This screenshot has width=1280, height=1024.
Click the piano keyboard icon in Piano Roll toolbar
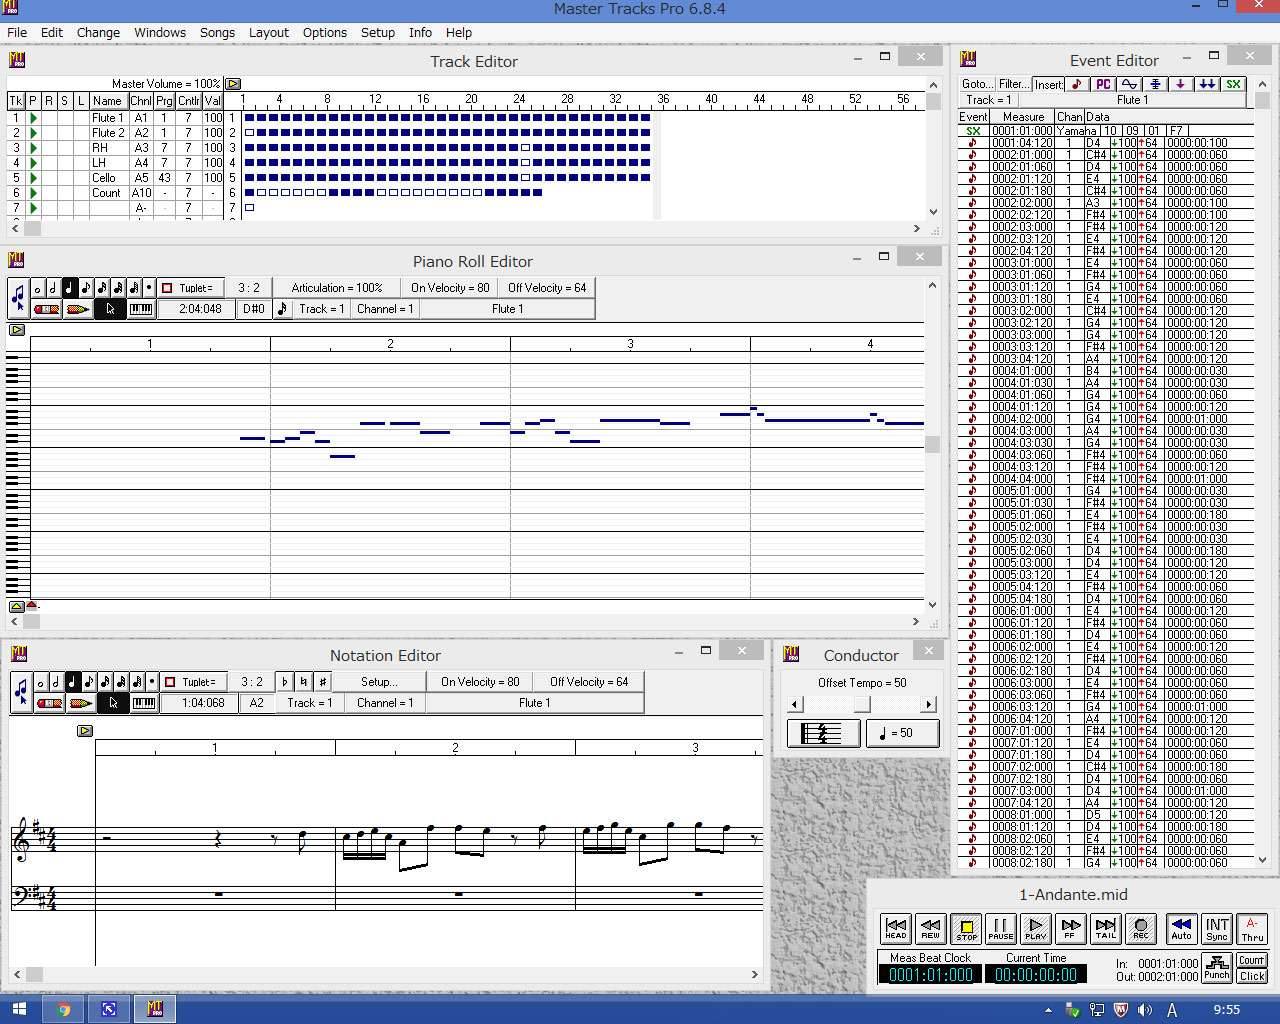click(141, 309)
